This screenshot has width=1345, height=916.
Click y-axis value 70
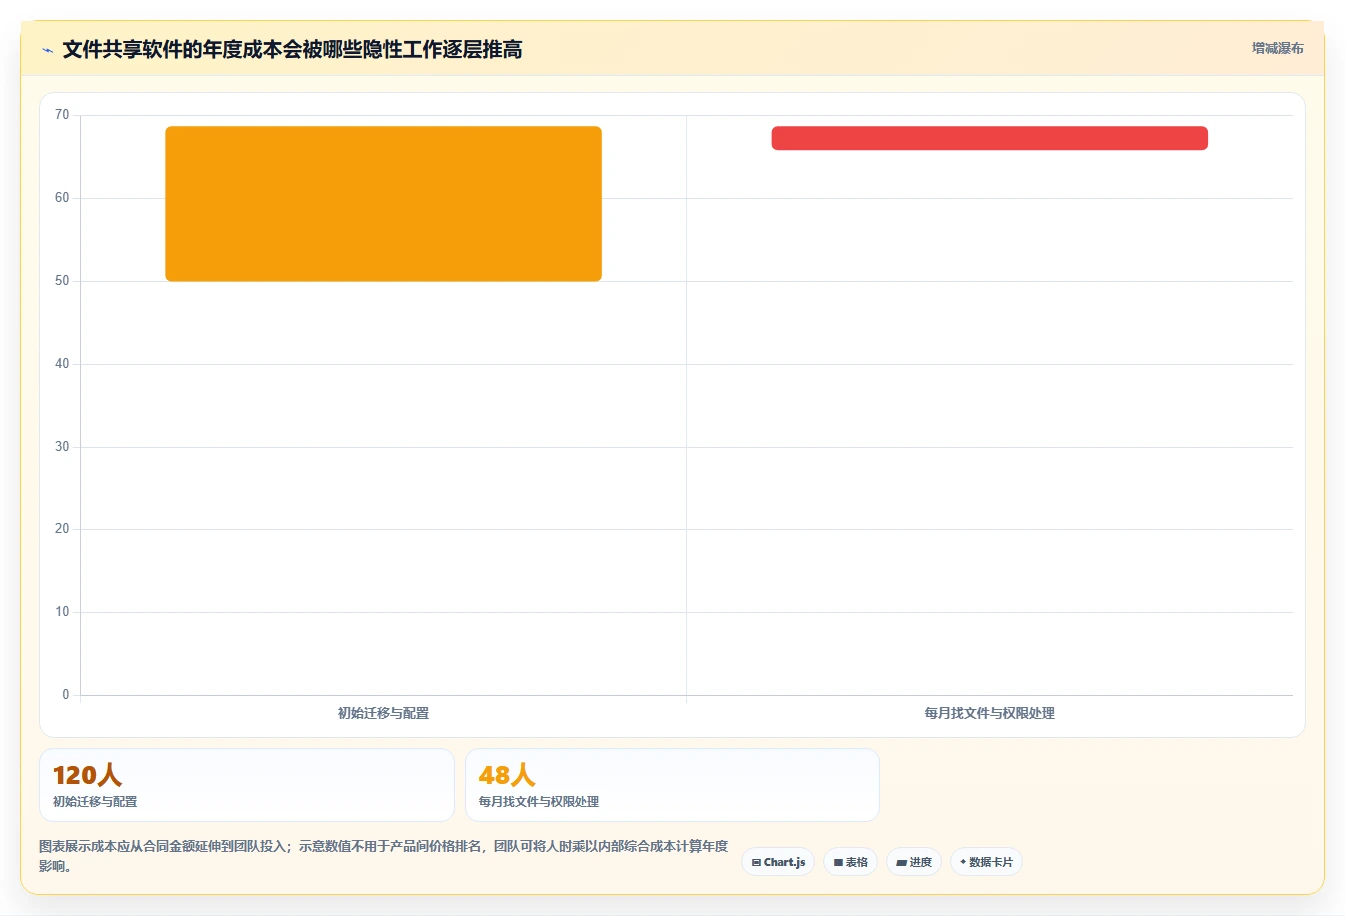coord(62,115)
